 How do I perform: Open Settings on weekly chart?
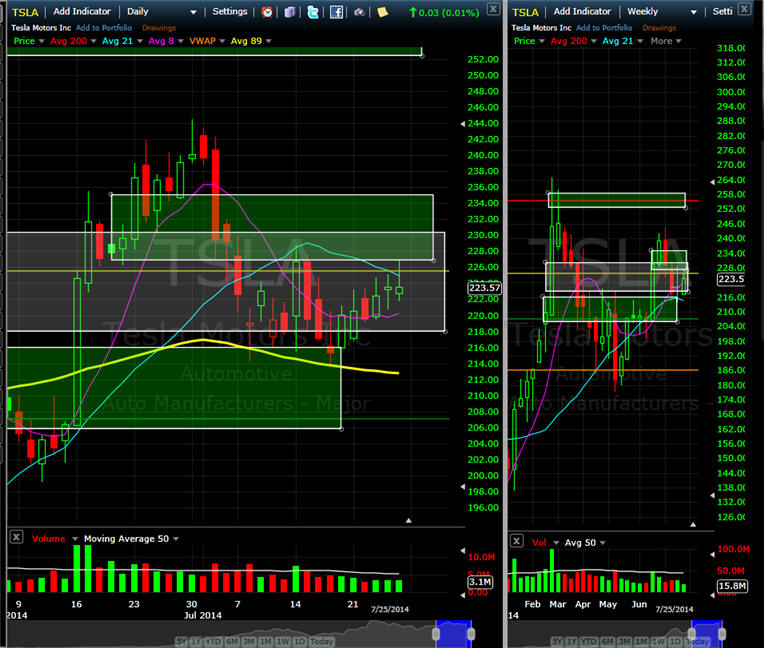point(722,11)
